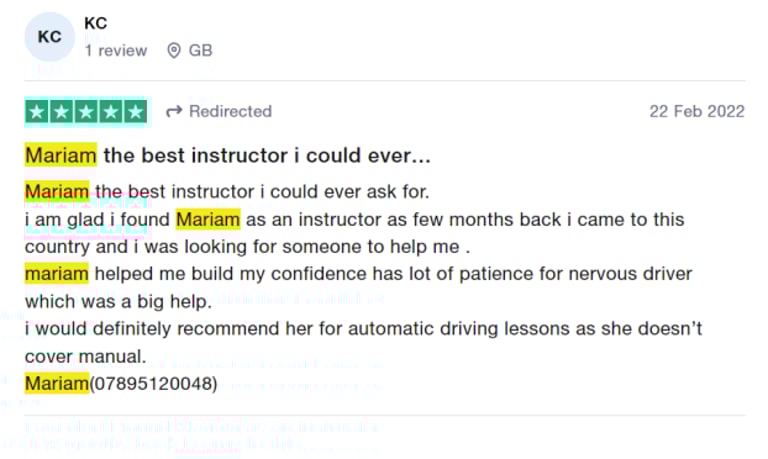The height and width of the screenshot is (459, 768).
Task: Click the GB country label
Action: click(200, 50)
